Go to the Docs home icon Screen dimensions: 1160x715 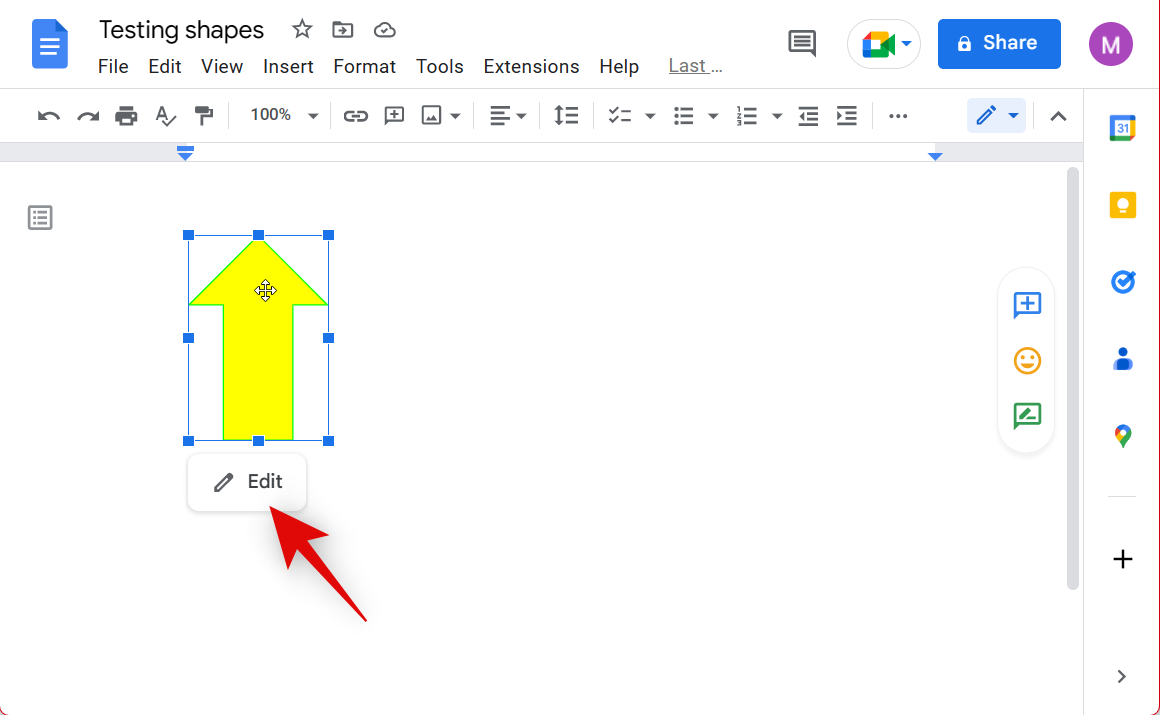[50, 44]
